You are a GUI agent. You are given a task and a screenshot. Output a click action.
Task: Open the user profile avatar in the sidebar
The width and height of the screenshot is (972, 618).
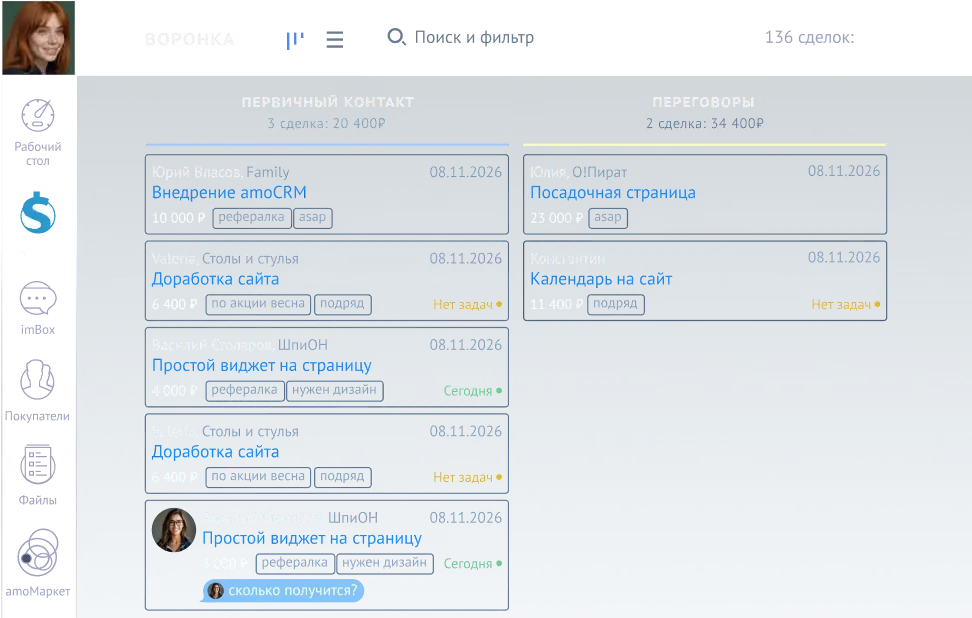(38, 38)
